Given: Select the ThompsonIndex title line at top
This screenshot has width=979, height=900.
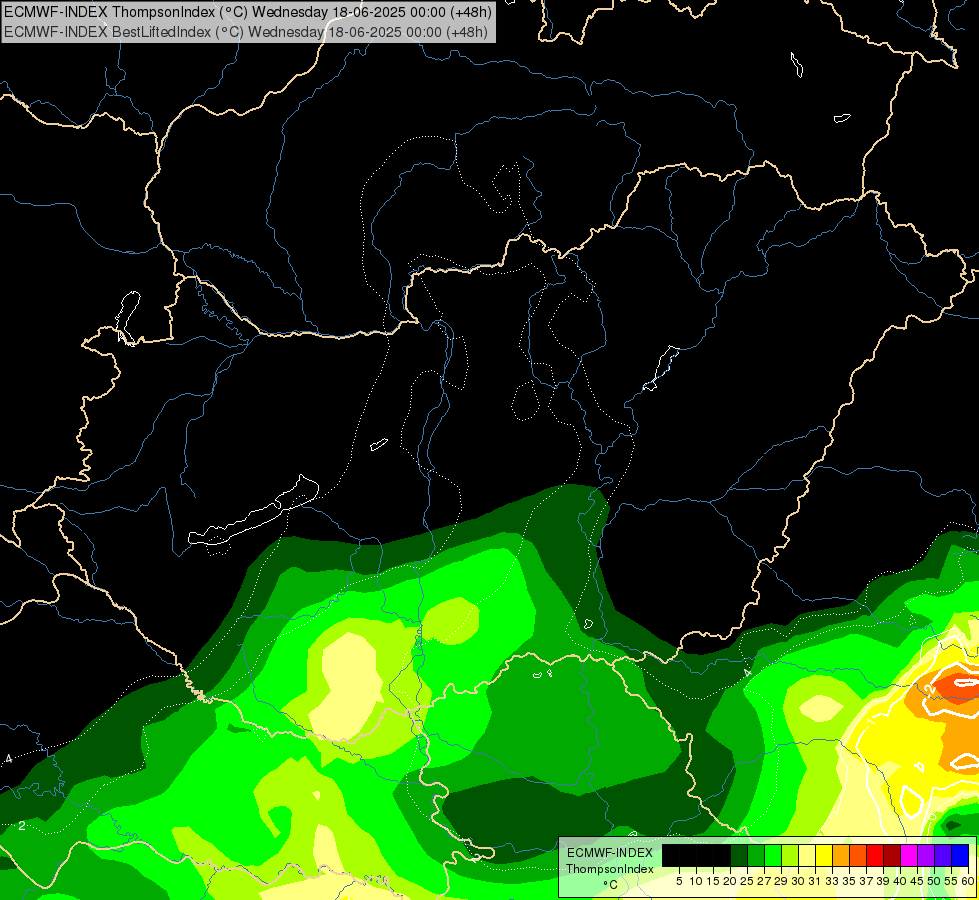Looking at the screenshot, I should [248, 11].
